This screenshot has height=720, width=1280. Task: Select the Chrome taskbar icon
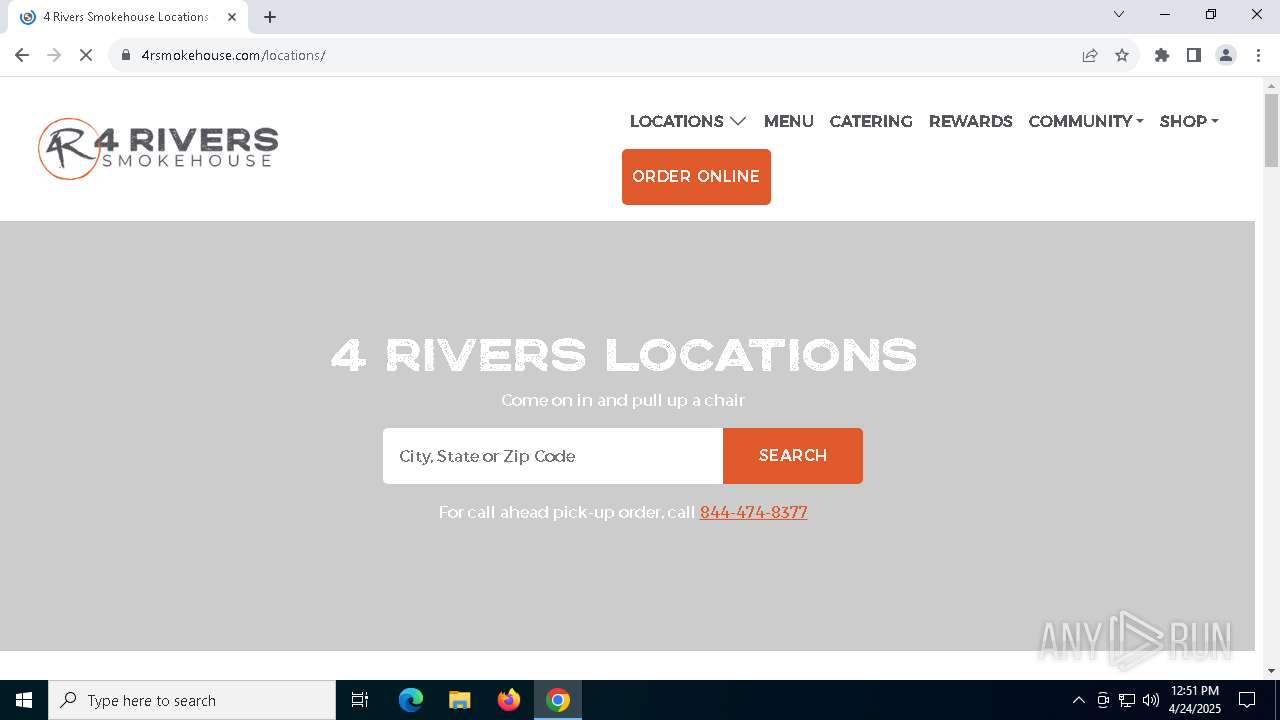(558, 700)
